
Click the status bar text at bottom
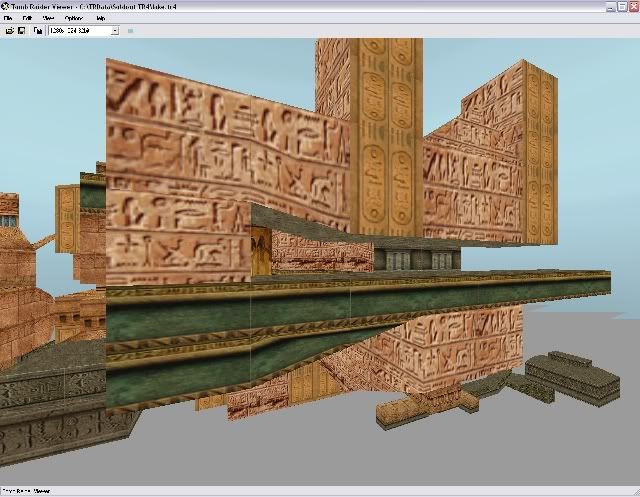26,491
